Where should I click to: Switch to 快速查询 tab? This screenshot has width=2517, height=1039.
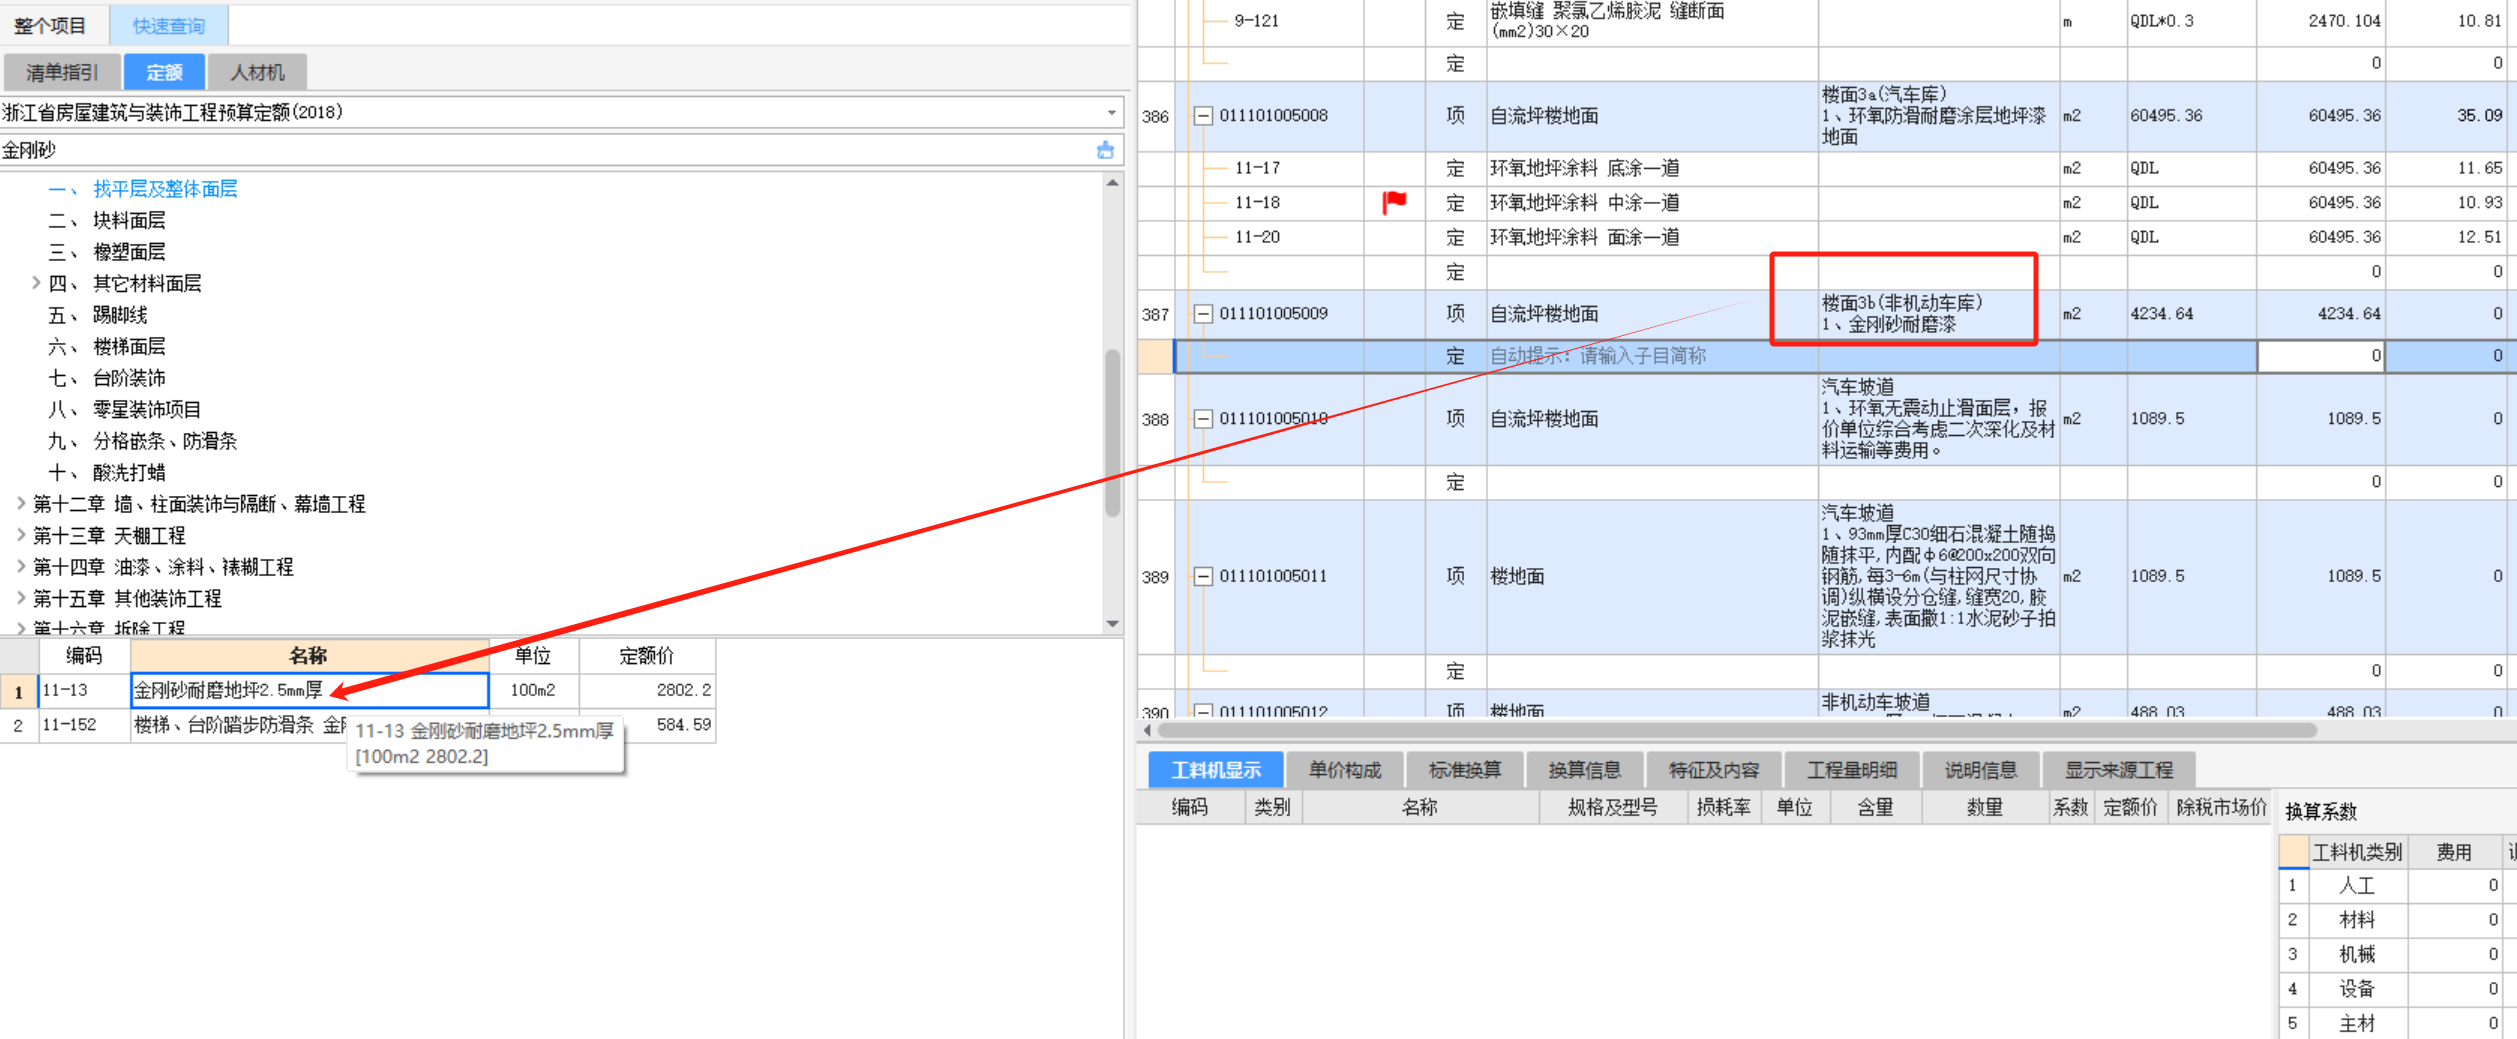tap(169, 26)
